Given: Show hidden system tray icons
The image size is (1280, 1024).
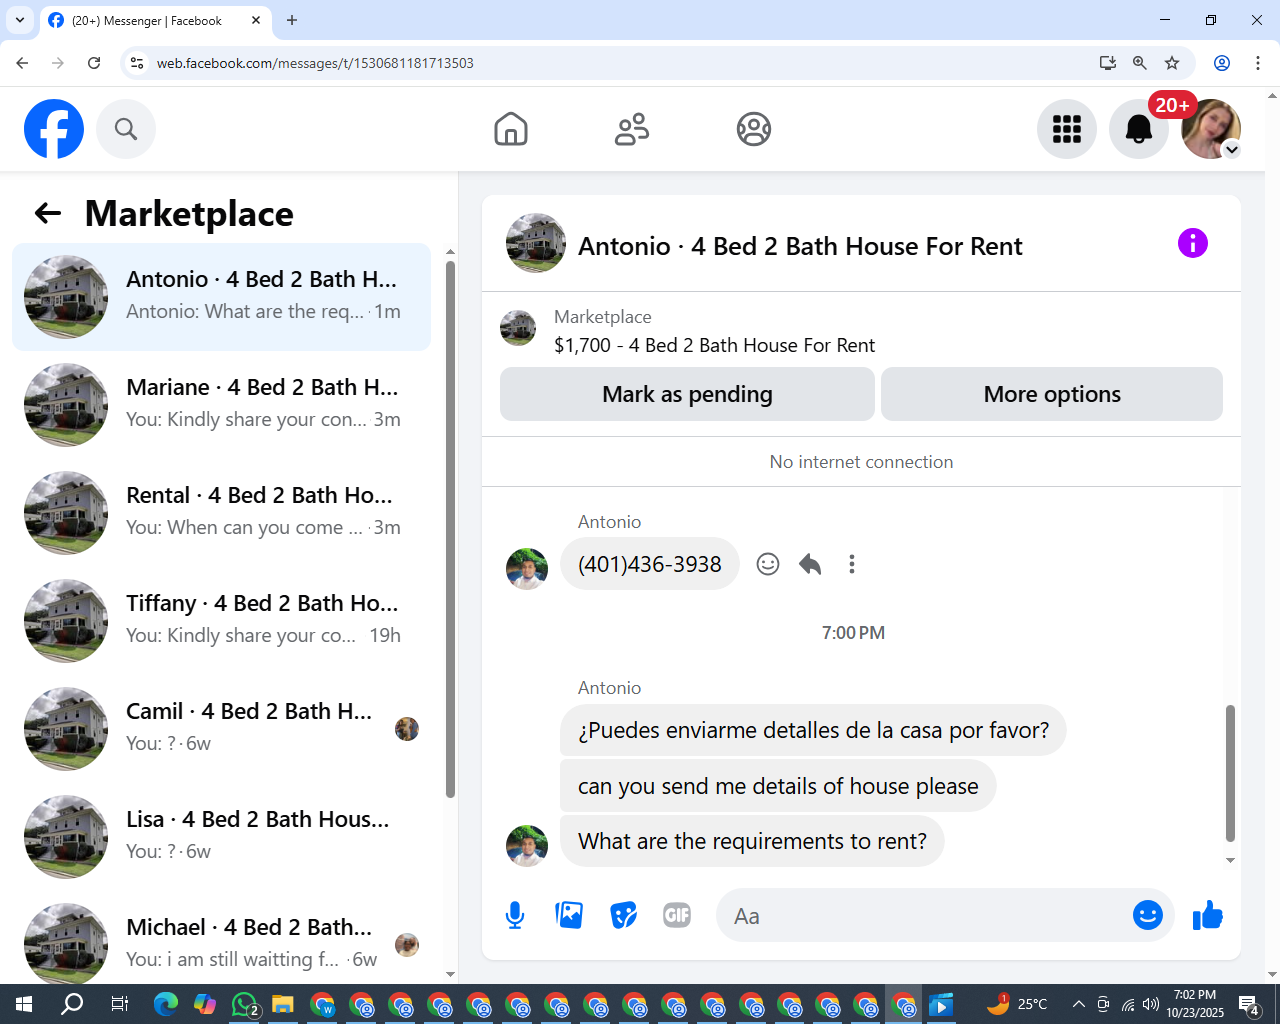Looking at the screenshot, I should [1078, 1004].
